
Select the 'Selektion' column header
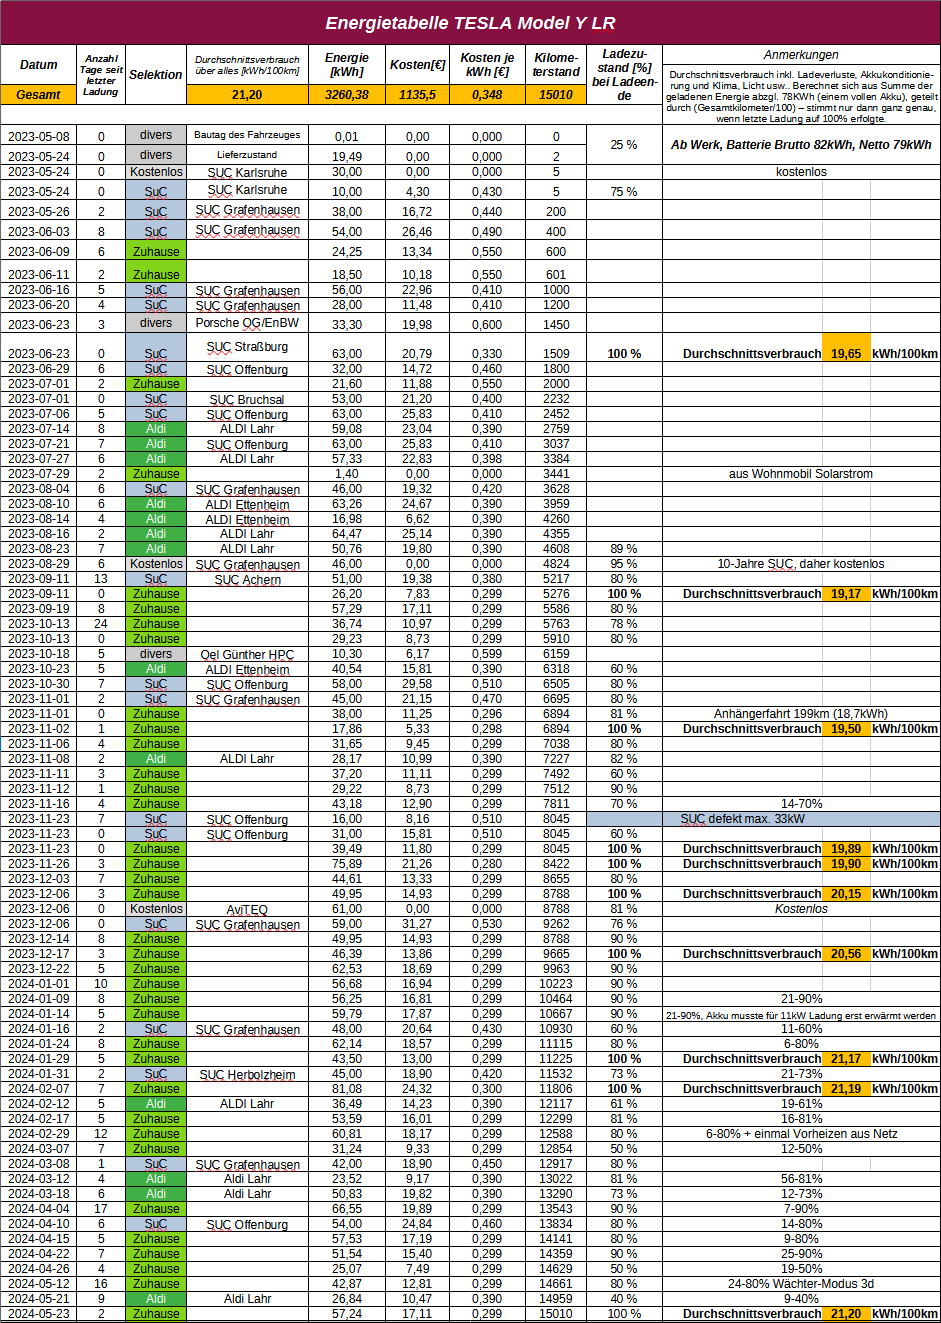156,75
